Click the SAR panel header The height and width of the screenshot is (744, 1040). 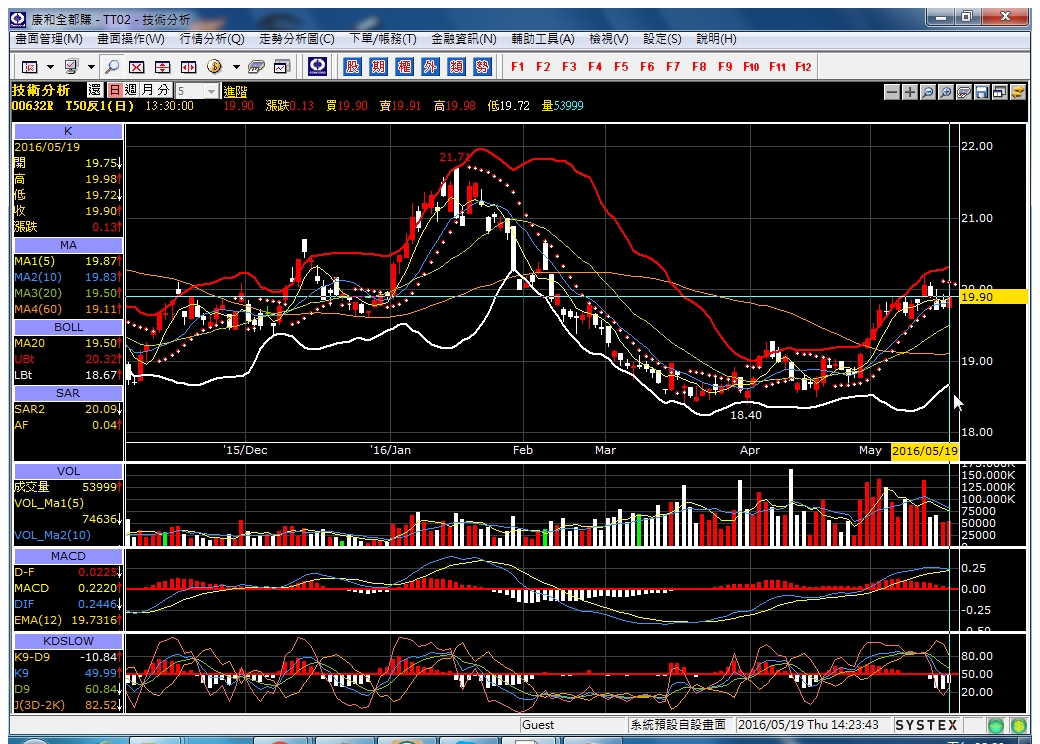68,393
